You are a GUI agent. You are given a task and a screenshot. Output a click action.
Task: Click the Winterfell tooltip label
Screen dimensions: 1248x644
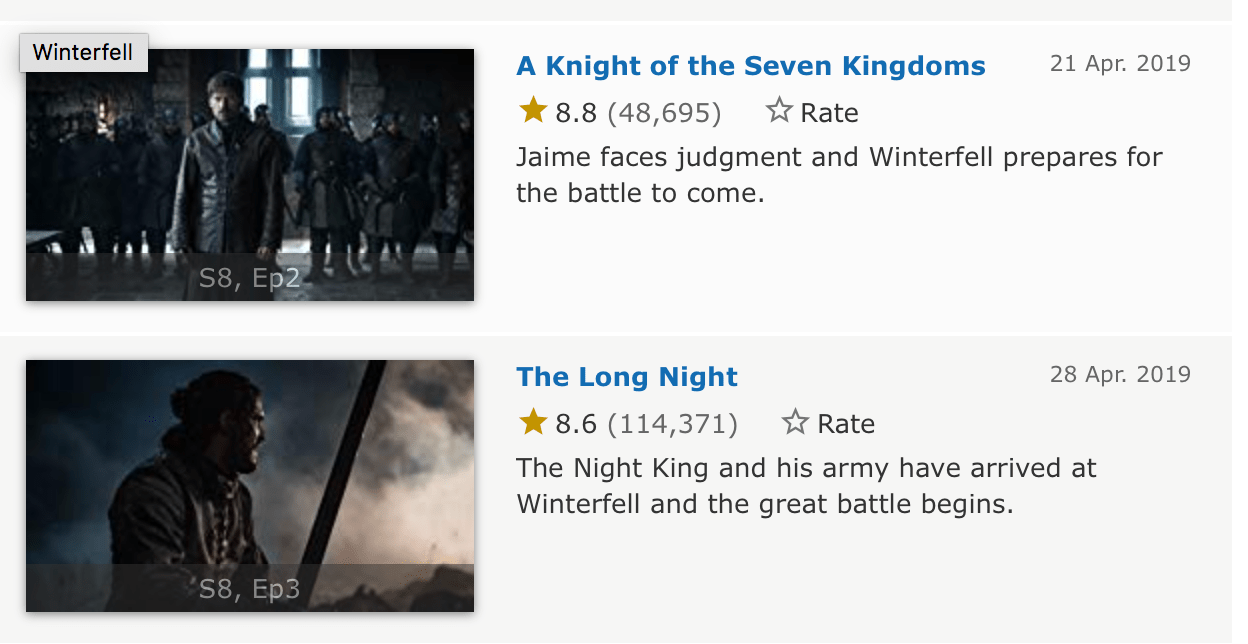[83, 52]
